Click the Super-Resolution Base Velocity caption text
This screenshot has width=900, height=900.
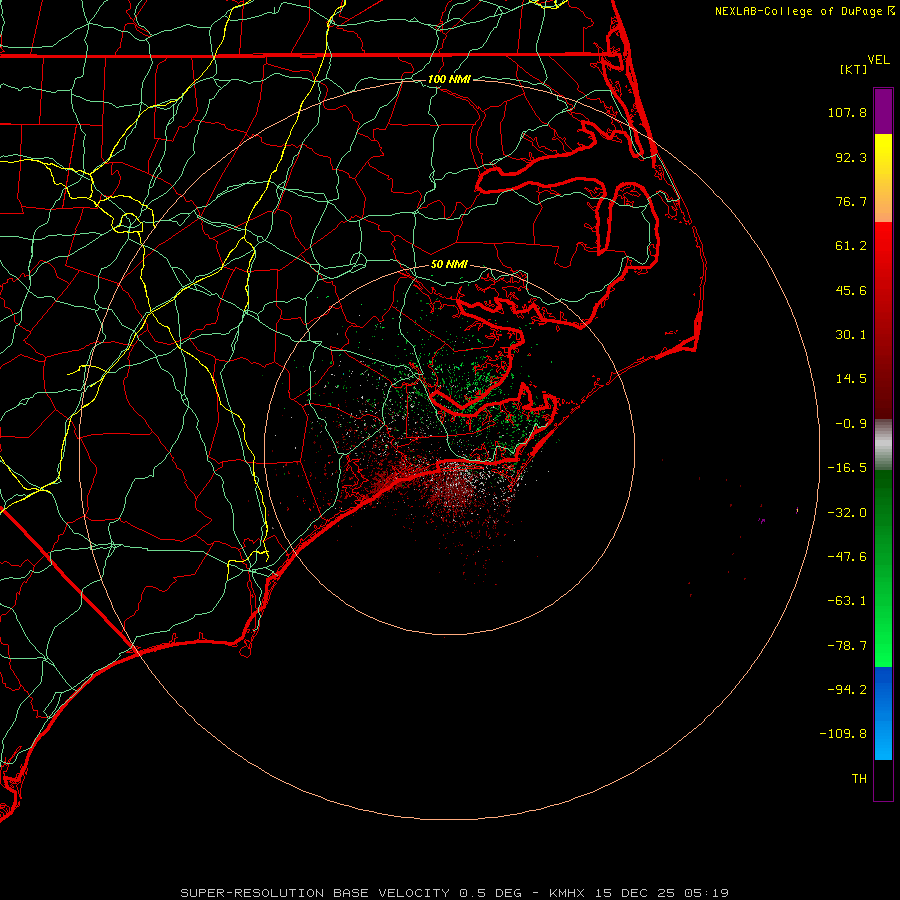351,893
